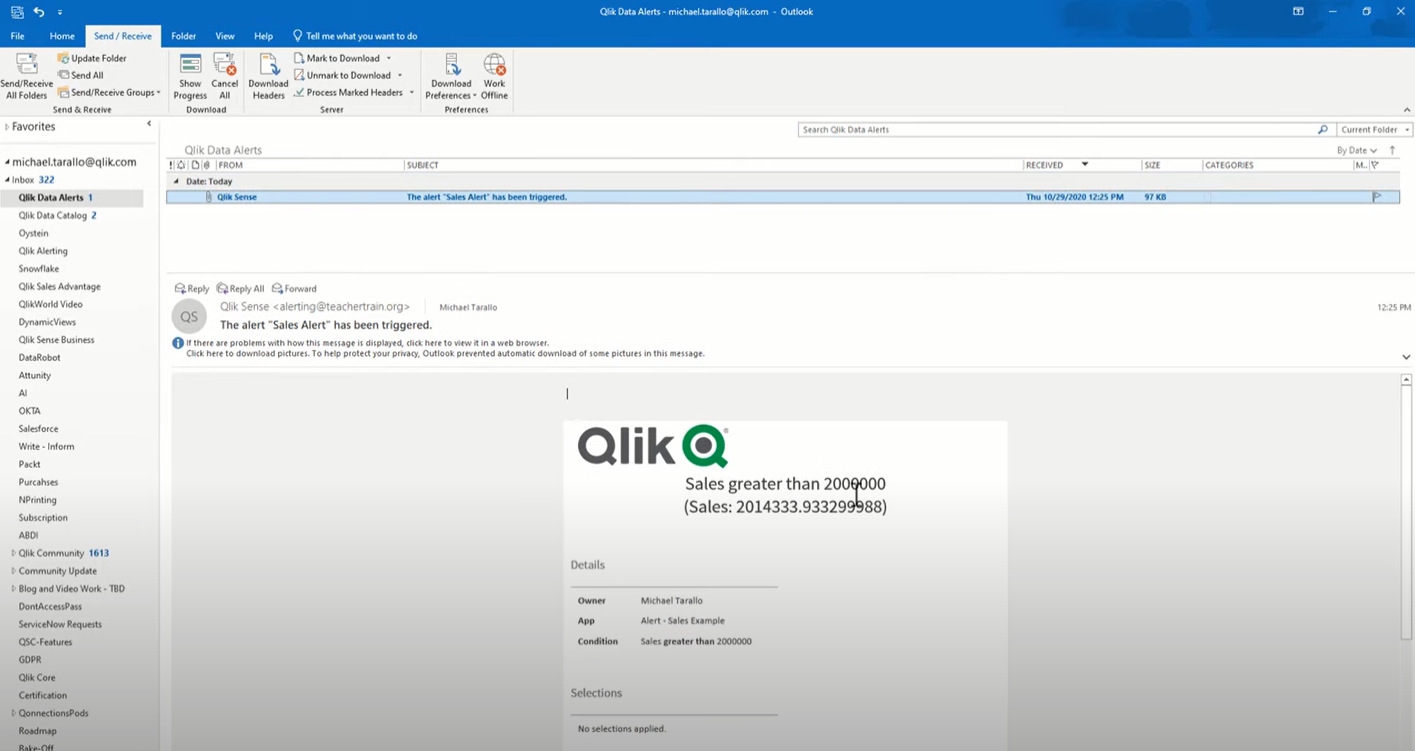Click the quick access Send/Receive icon
This screenshot has width=1415, height=751.
pos(17,11)
